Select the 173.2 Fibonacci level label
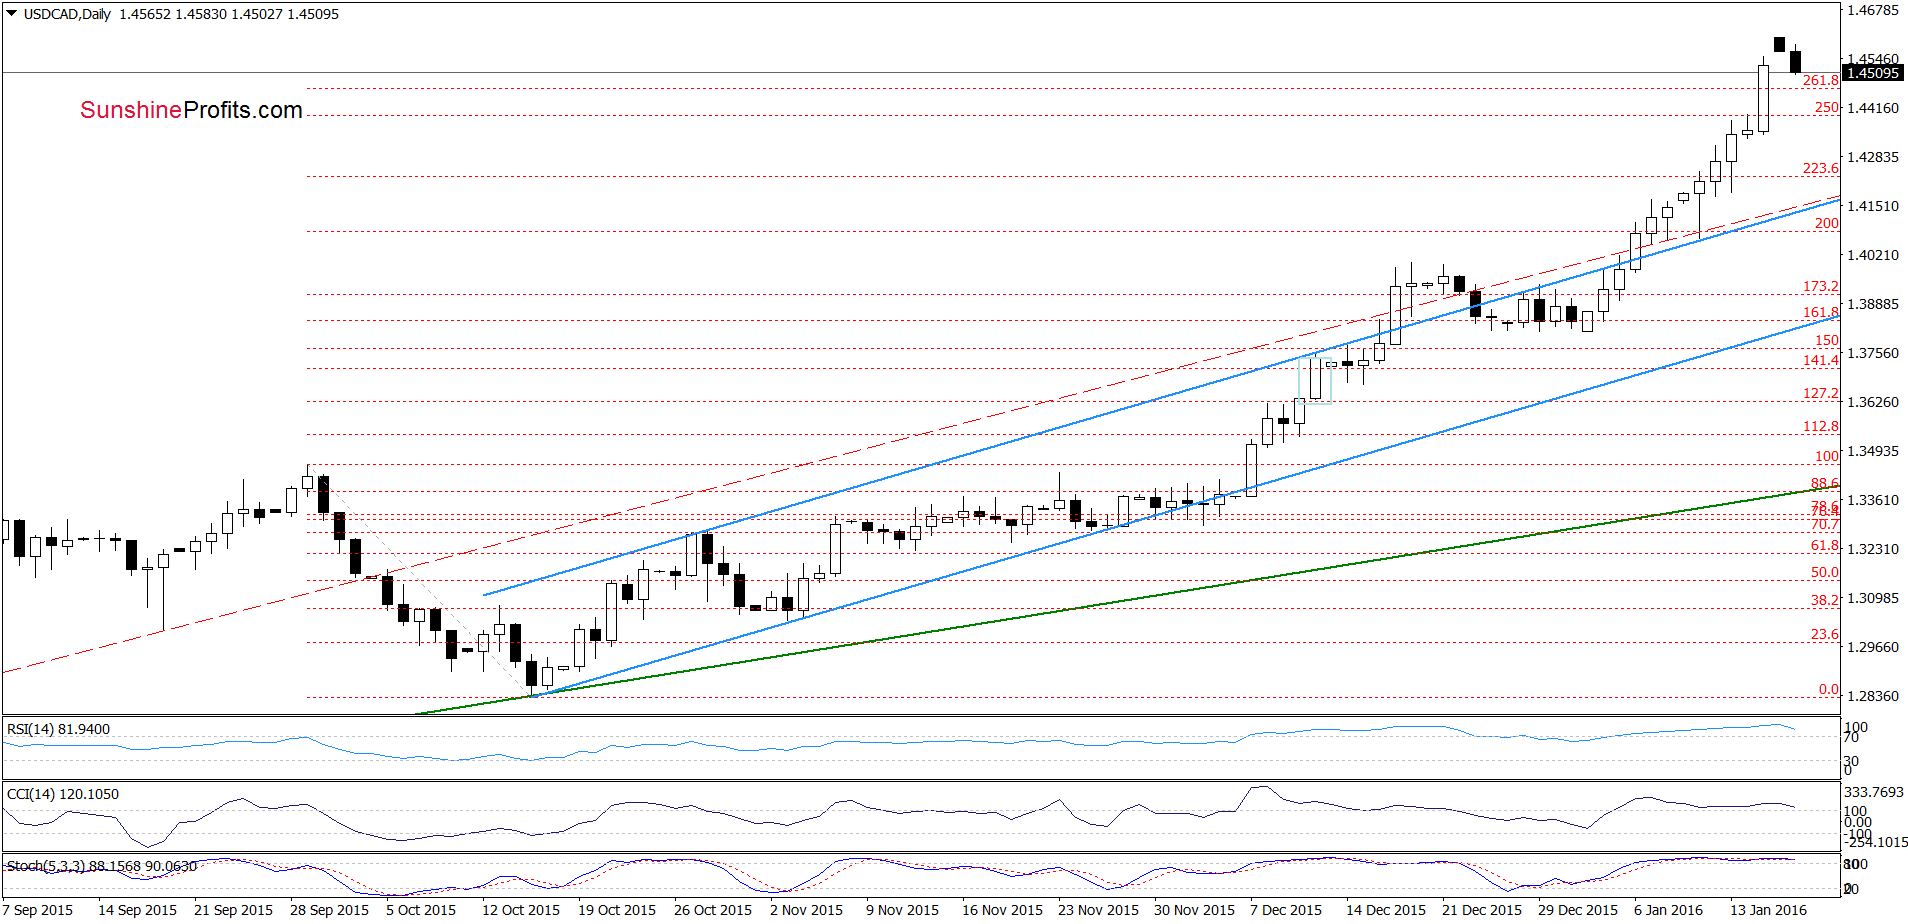The width and height of the screenshot is (1908, 924). click(x=1820, y=286)
